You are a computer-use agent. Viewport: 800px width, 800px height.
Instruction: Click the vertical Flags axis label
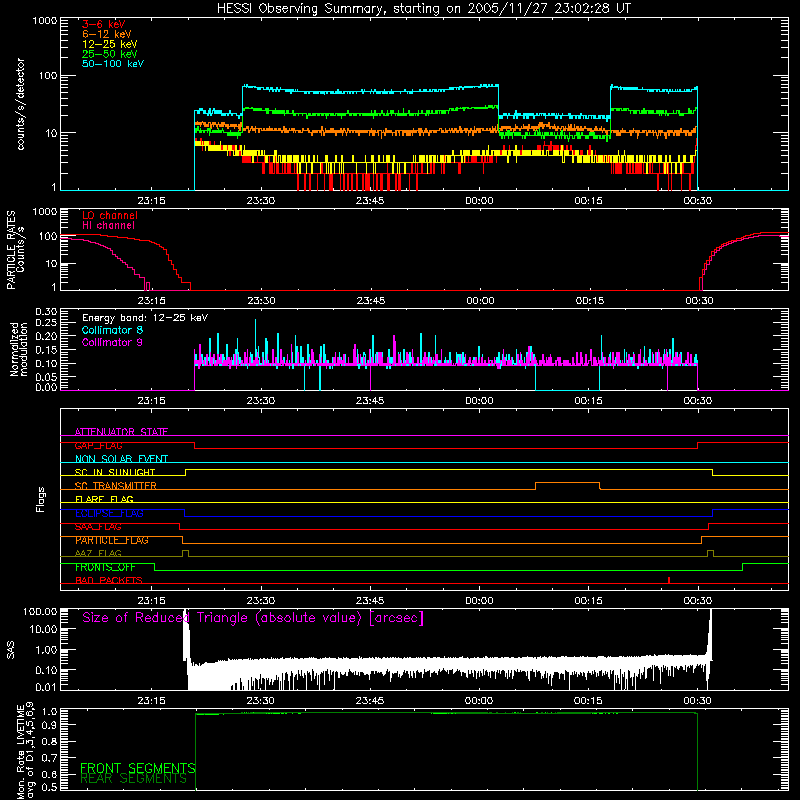pos(41,499)
